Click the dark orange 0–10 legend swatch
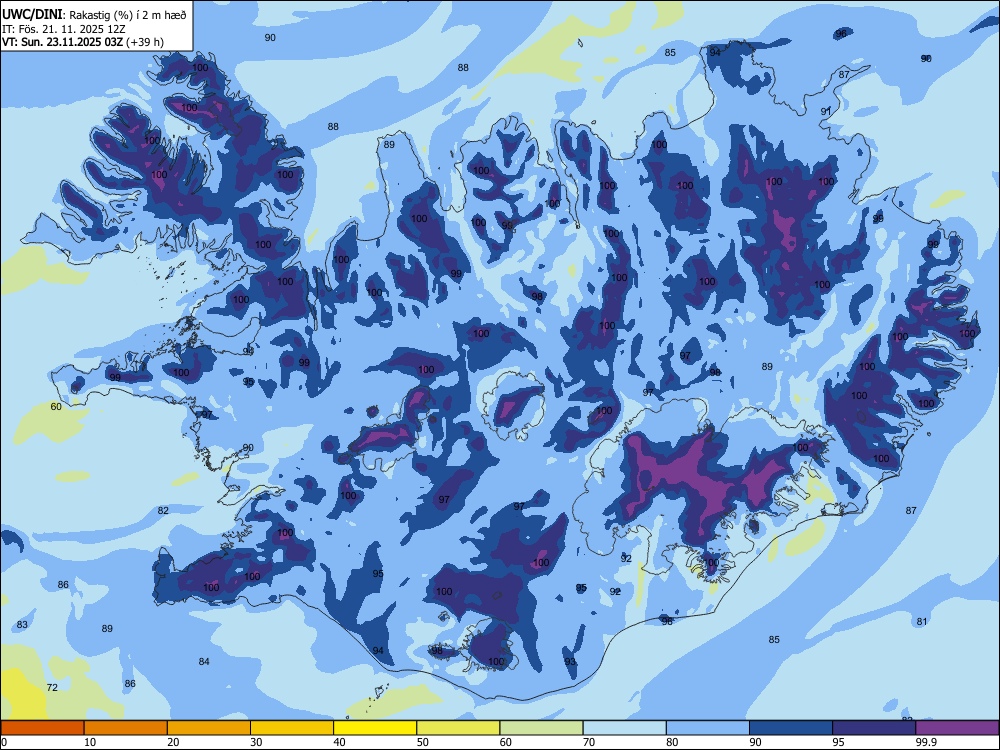 click(x=42, y=728)
